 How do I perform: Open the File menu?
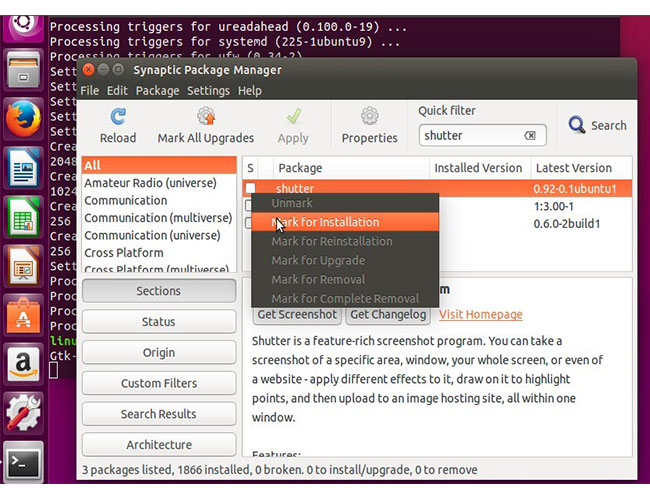point(90,90)
